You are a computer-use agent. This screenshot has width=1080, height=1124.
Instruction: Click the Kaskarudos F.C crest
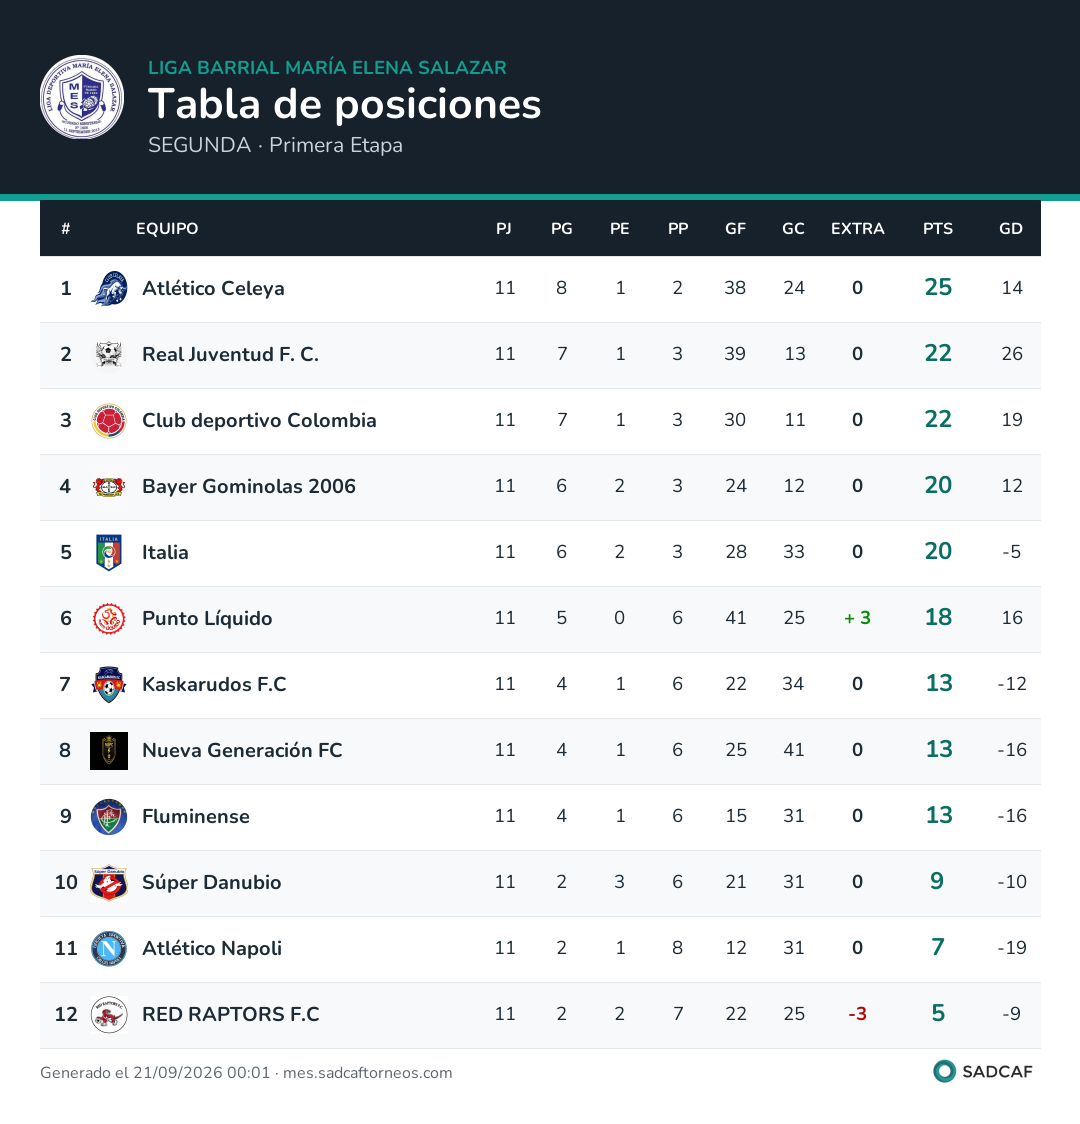(x=109, y=685)
